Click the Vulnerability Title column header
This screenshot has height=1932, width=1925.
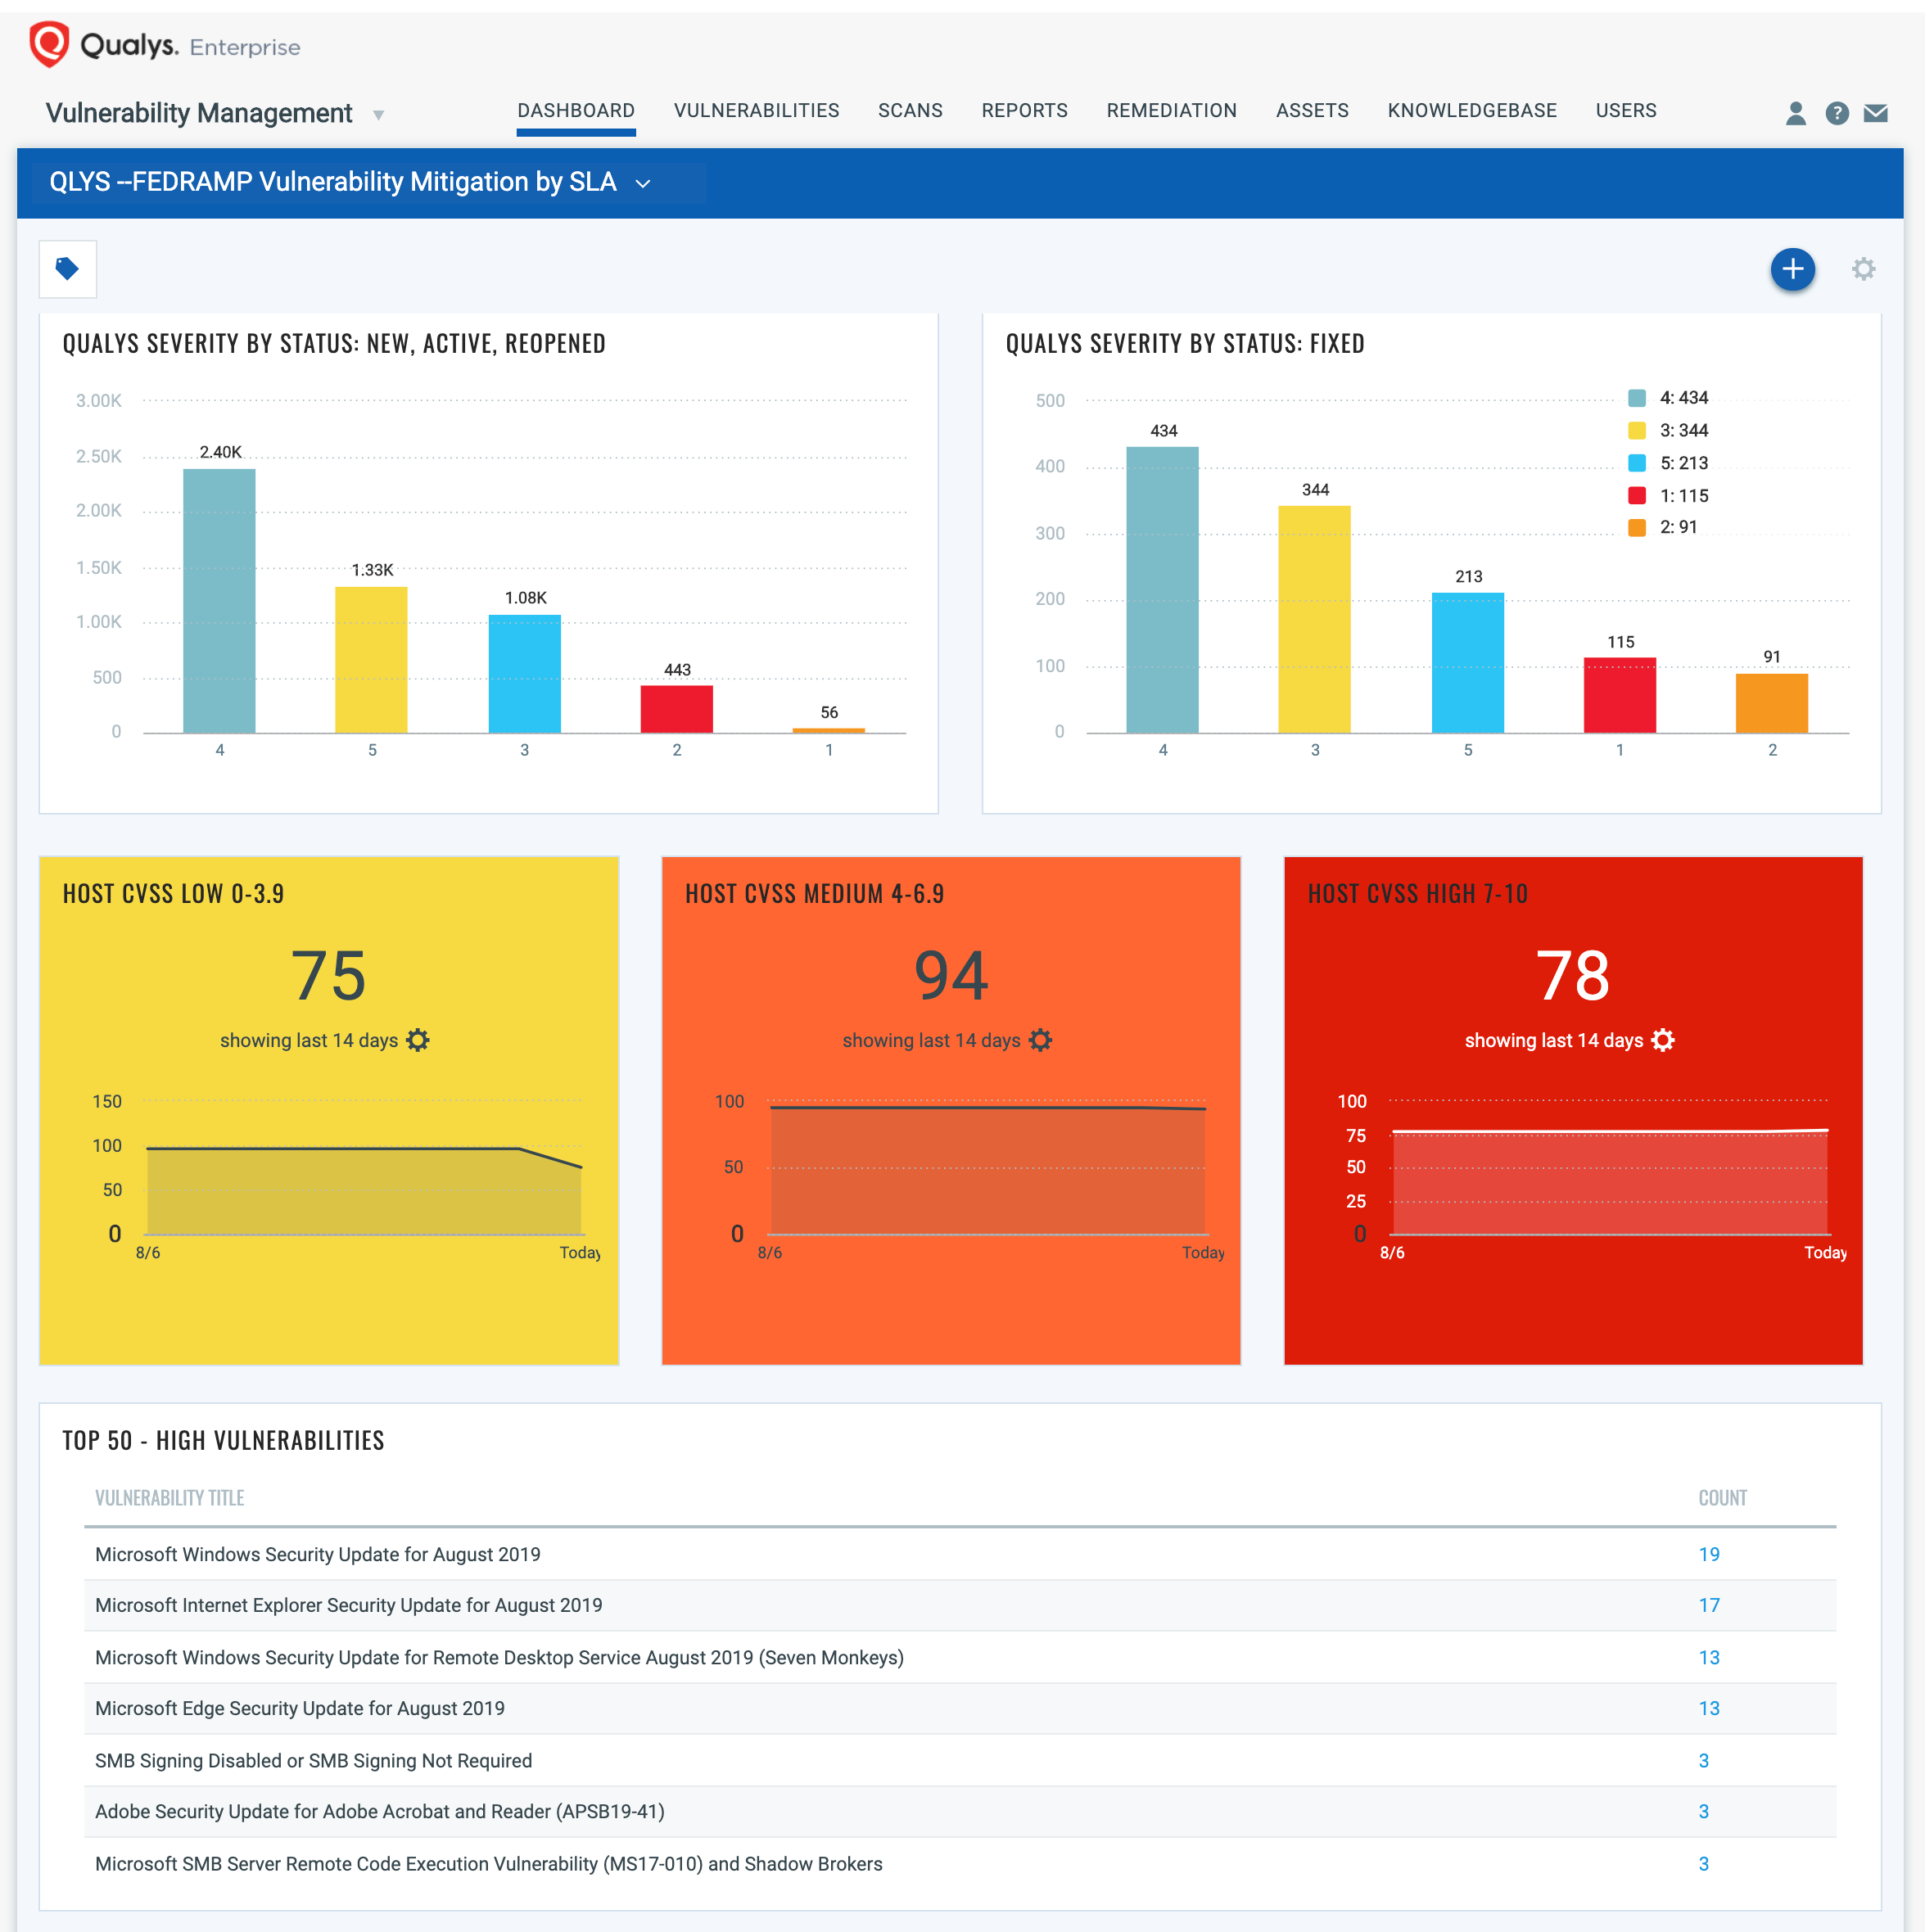(x=170, y=1498)
